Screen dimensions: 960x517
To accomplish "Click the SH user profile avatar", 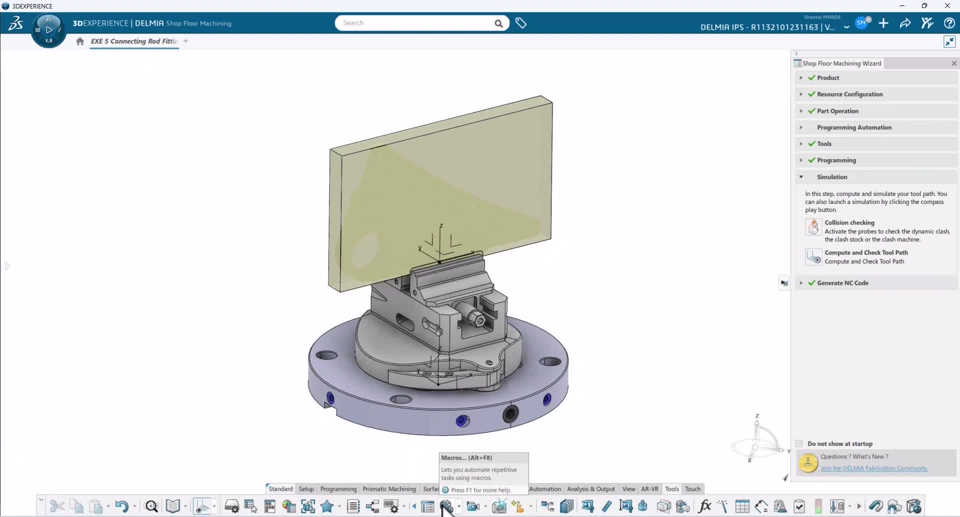I will pos(861,23).
